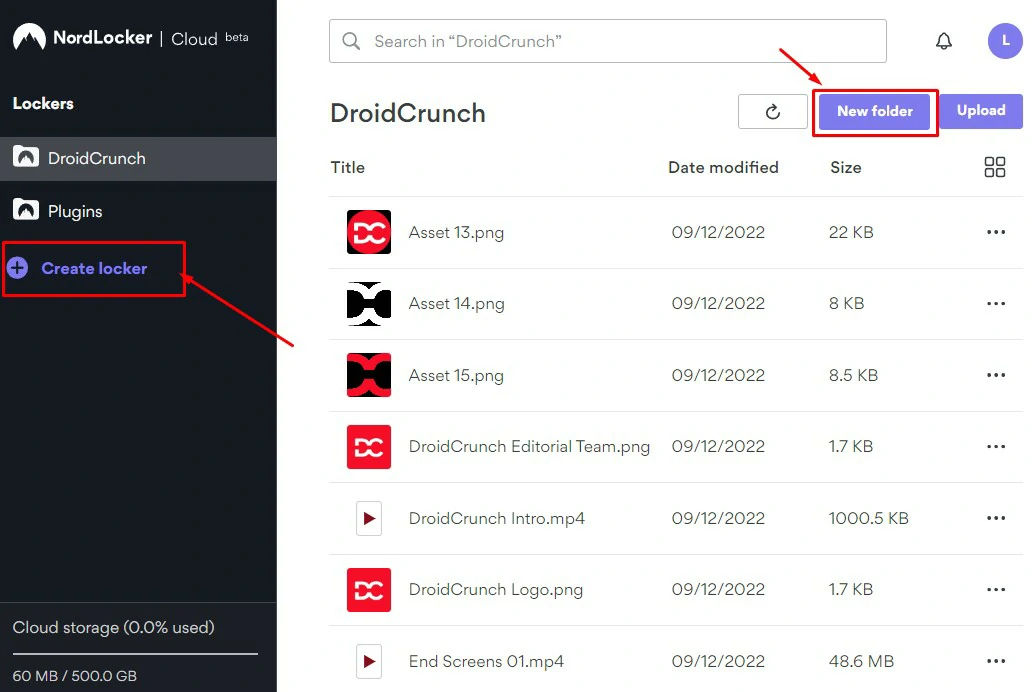The width and height of the screenshot is (1036, 692).
Task: Click the NordLocker logo icon
Action: [29, 37]
